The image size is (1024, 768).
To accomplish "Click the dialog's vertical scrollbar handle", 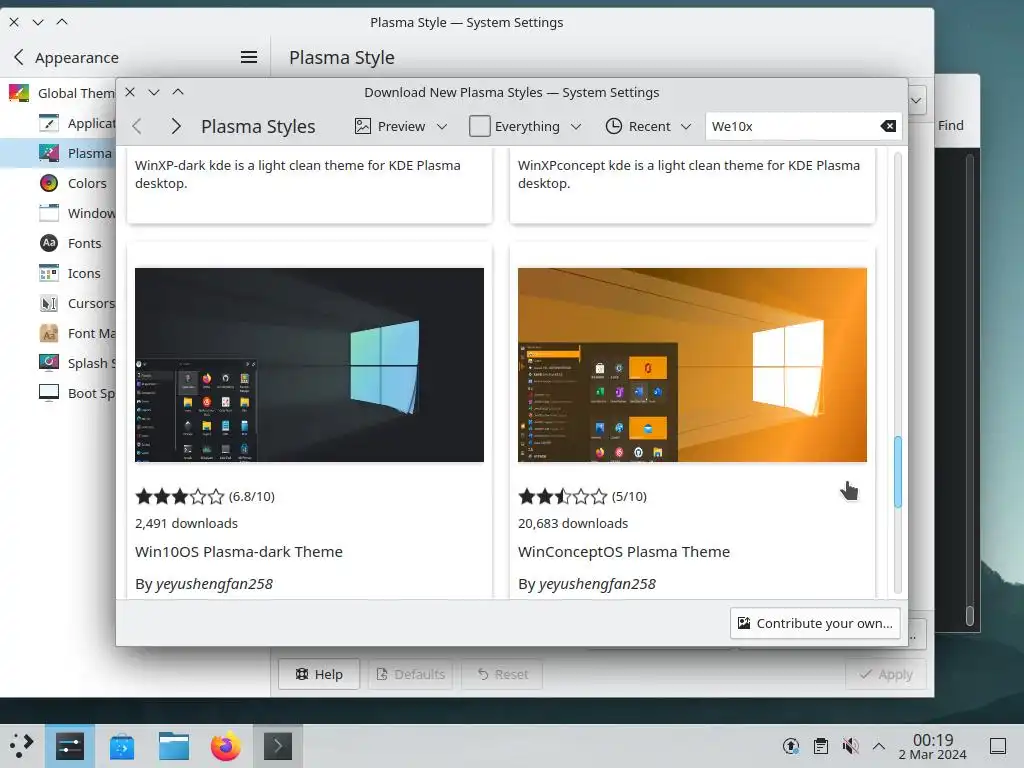I will 897,472.
